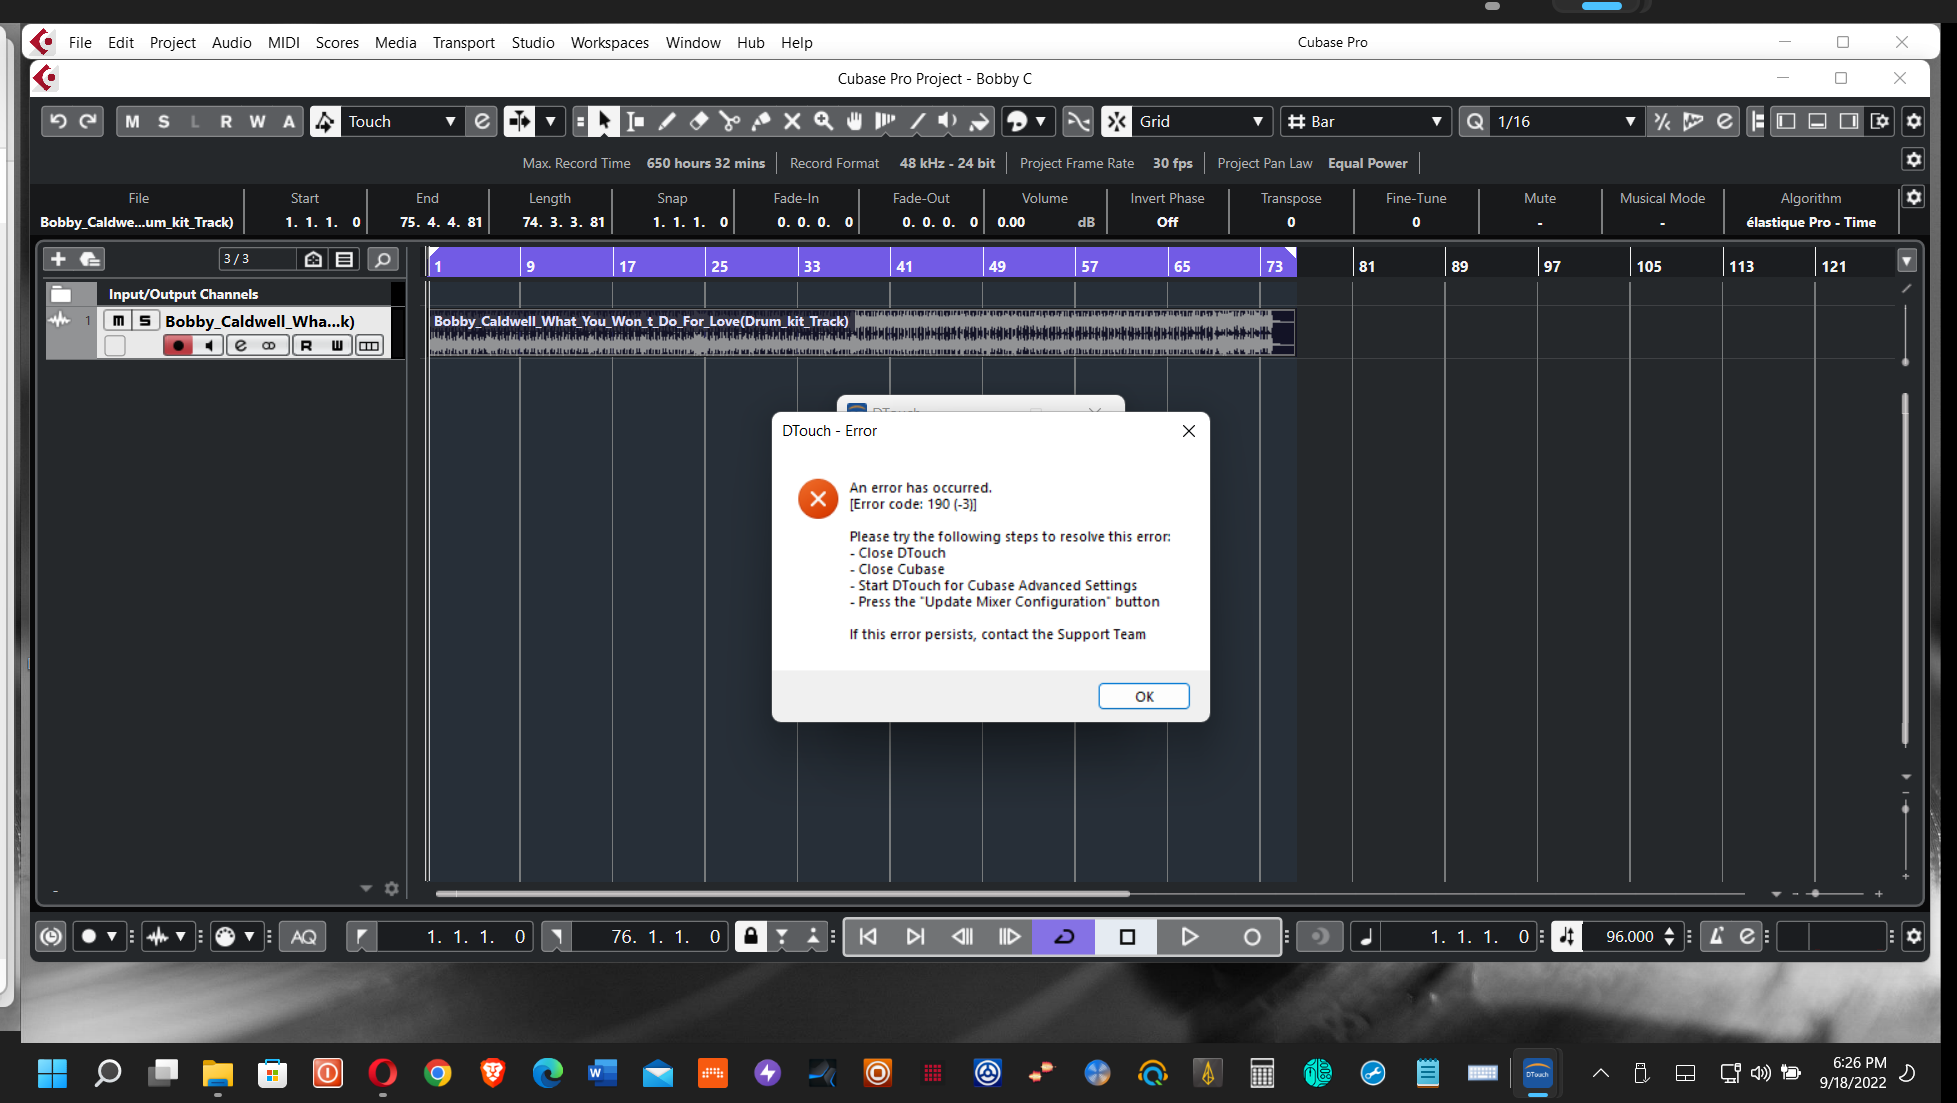This screenshot has width=1957, height=1103.
Task: Solo the Bobby_Caldwell track
Action: click(145, 320)
